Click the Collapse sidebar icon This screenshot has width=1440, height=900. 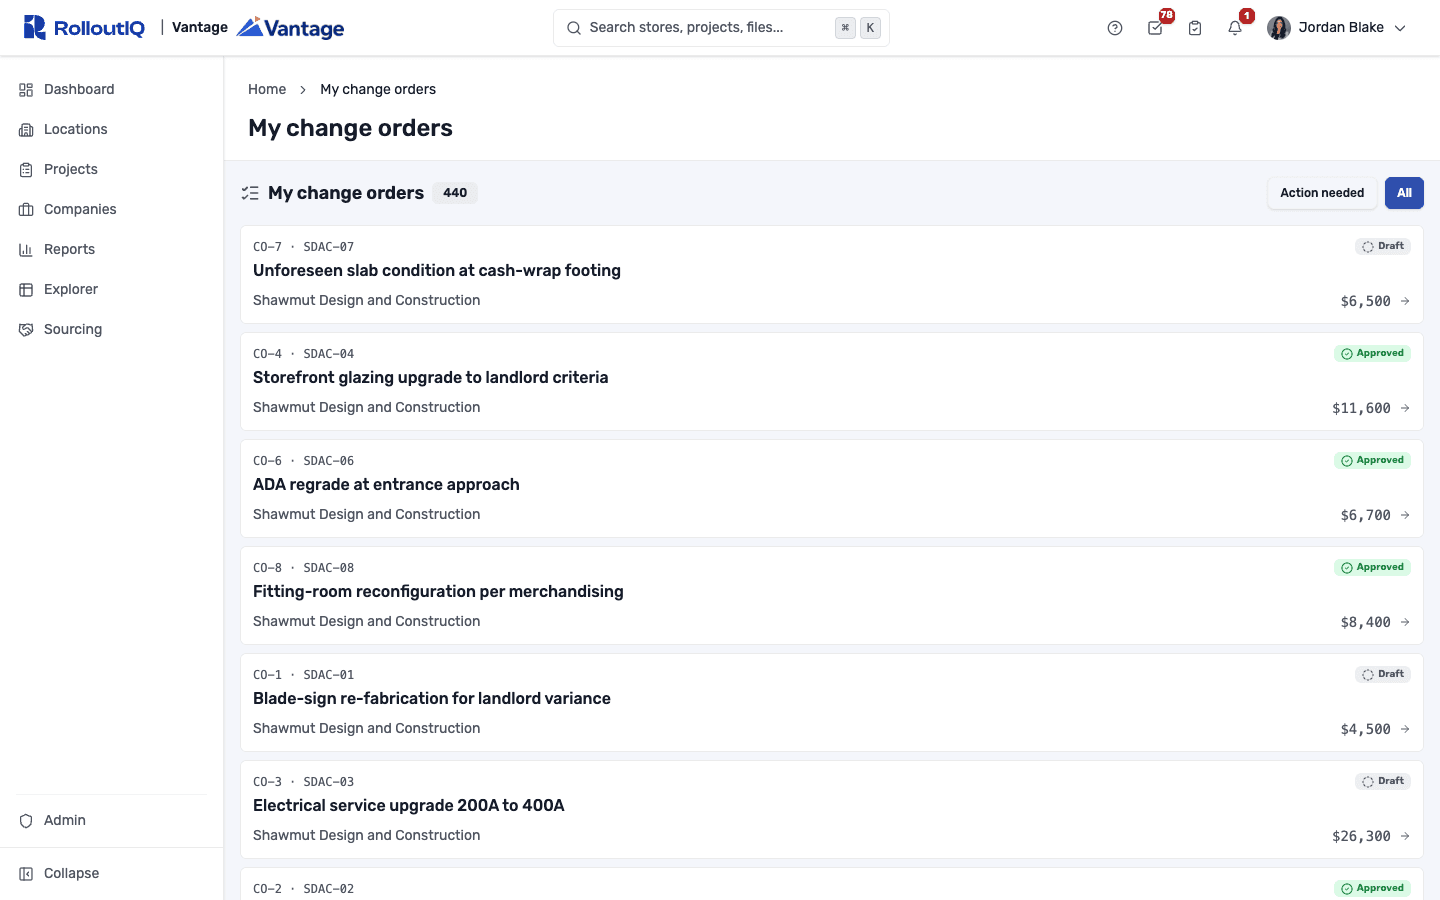[x=26, y=874]
